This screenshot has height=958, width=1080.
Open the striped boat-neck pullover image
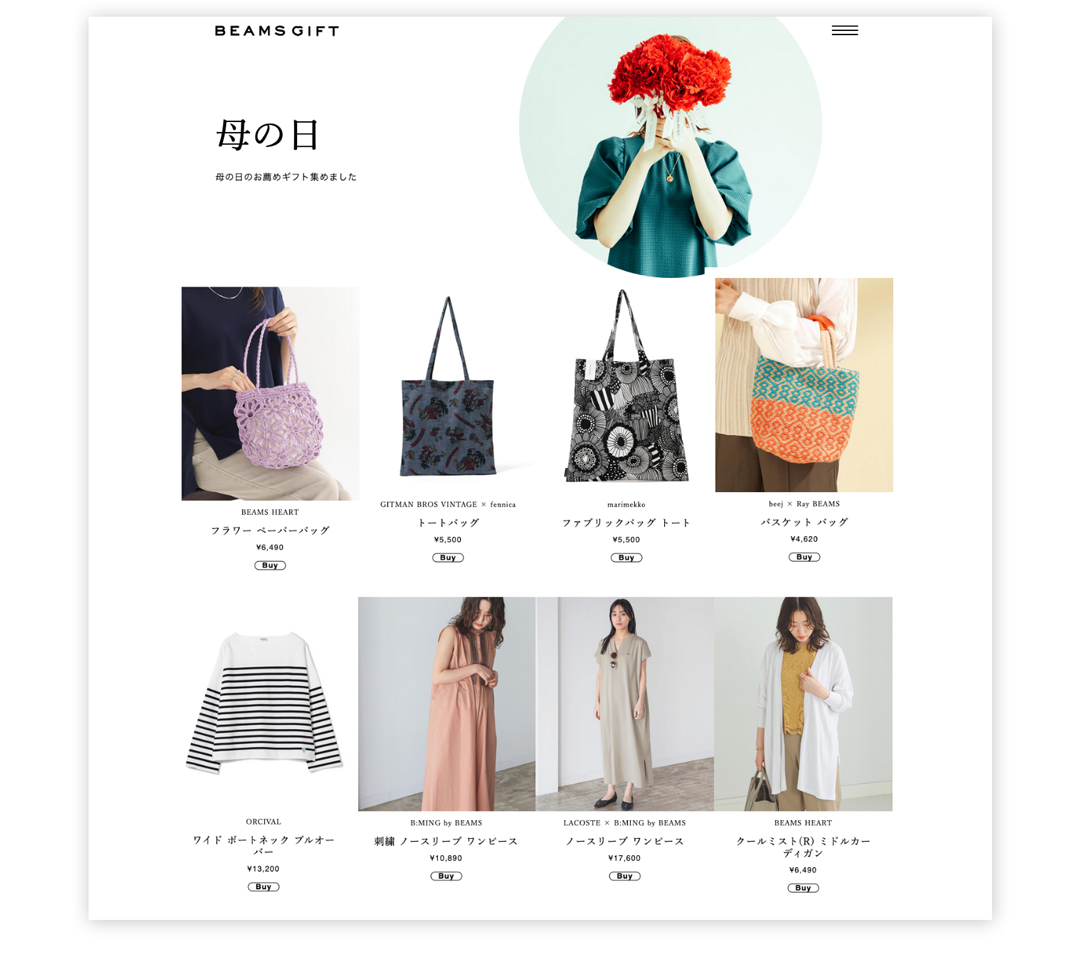pyautogui.click(x=264, y=702)
